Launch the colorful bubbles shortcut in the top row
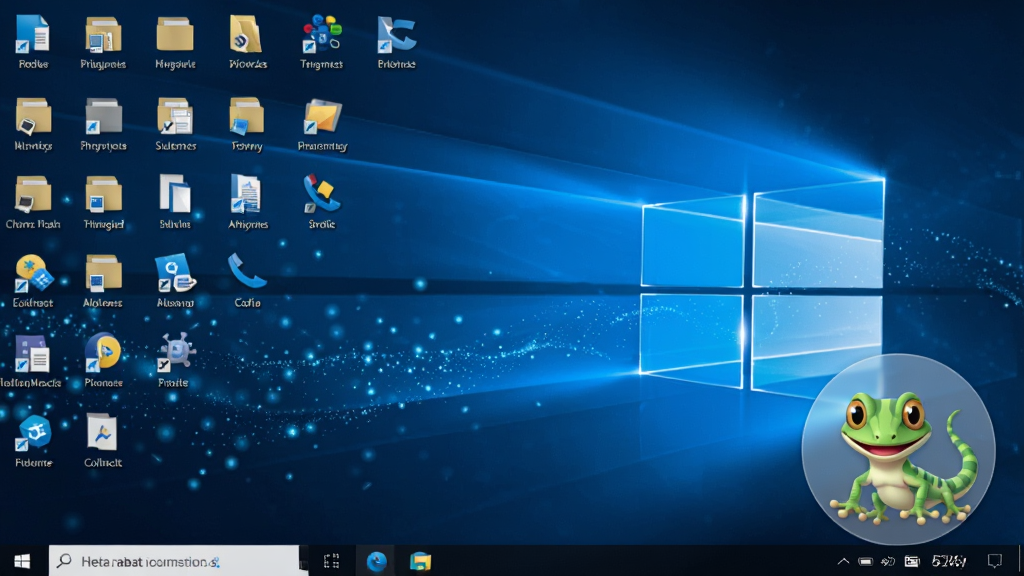Viewport: 1024px width, 576px height. click(321, 34)
